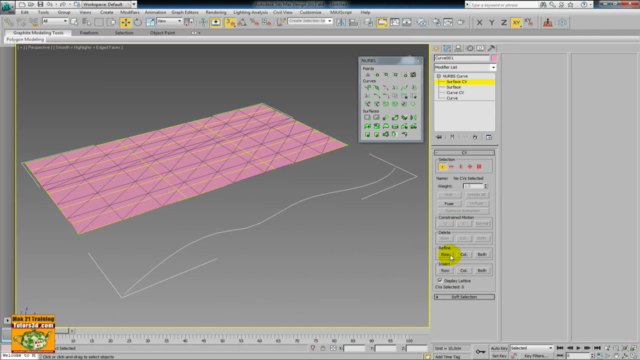This screenshot has height=360, width=640.
Task: Click Configure Modifier Sets icon
Action: pos(489,137)
